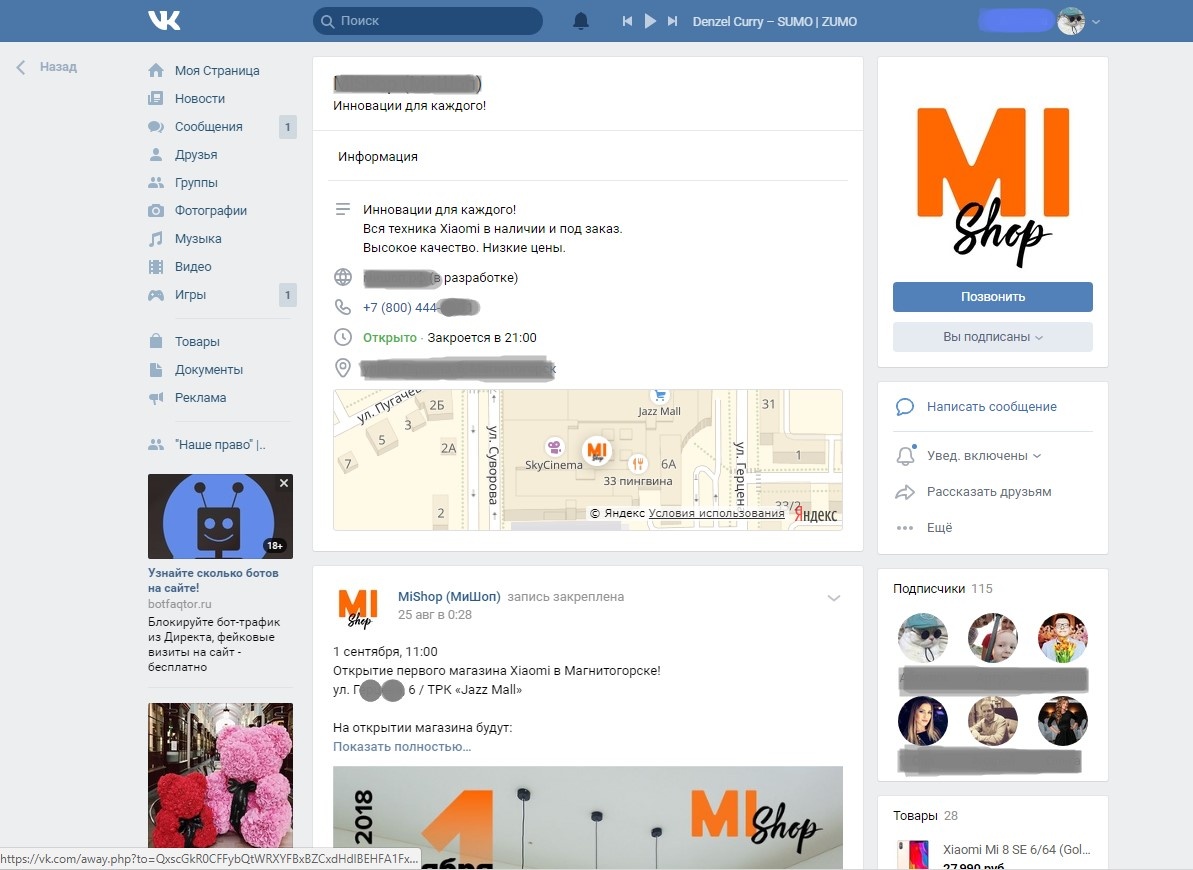Click music note icon beside Музыка
Screen dimensions: 1193x870
(x=156, y=239)
